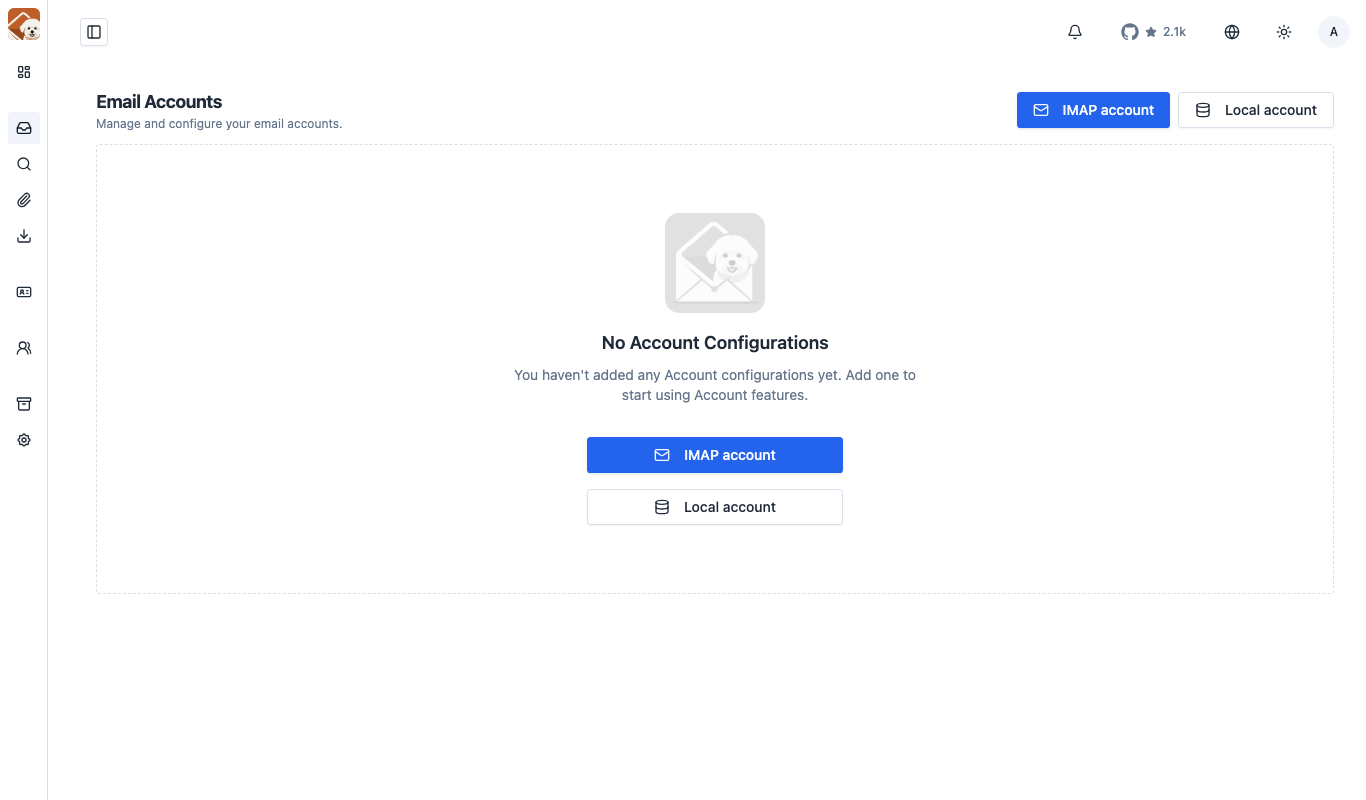The height and width of the screenshot is (800, 1366).
Task: Click 'No Account Configurations' text
Action: pos(715,343)
